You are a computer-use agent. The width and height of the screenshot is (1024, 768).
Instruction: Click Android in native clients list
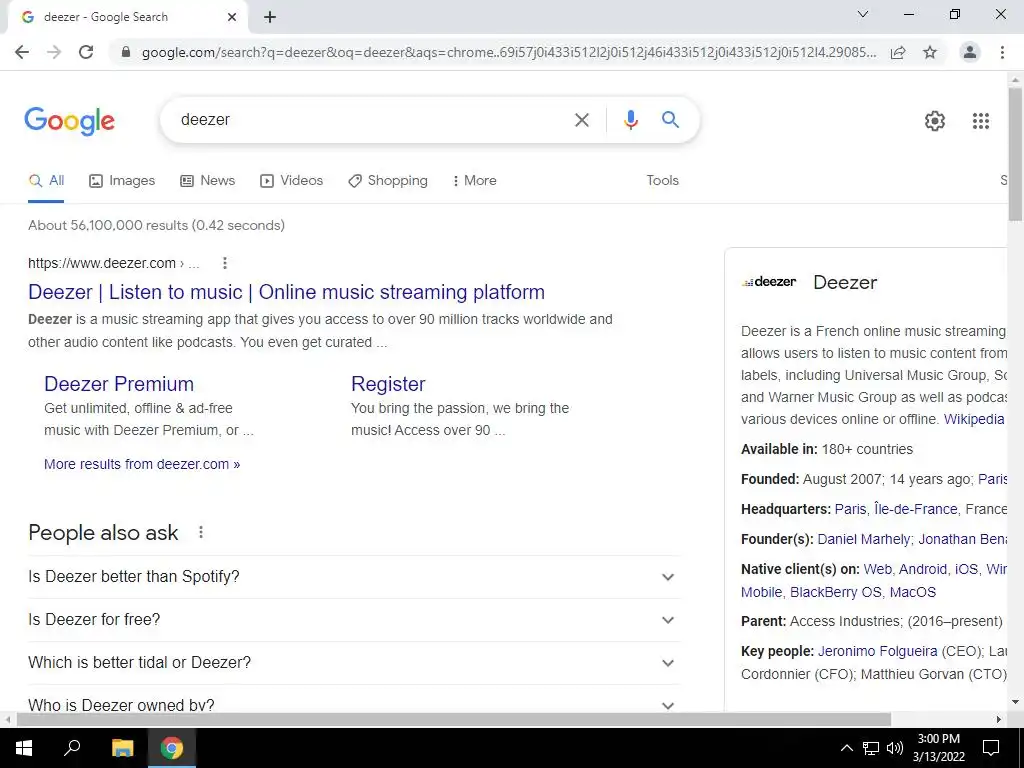(x=923, y=569)
